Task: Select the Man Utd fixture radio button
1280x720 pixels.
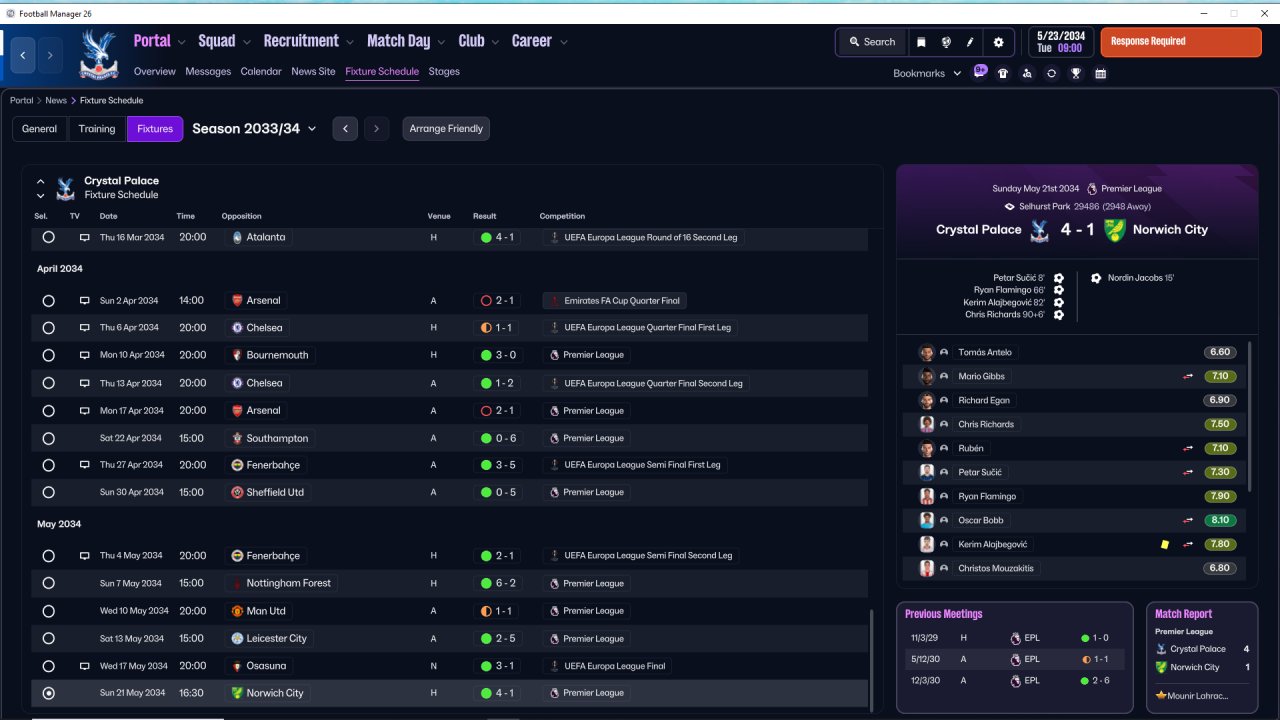Action: (x=48, y=611)
